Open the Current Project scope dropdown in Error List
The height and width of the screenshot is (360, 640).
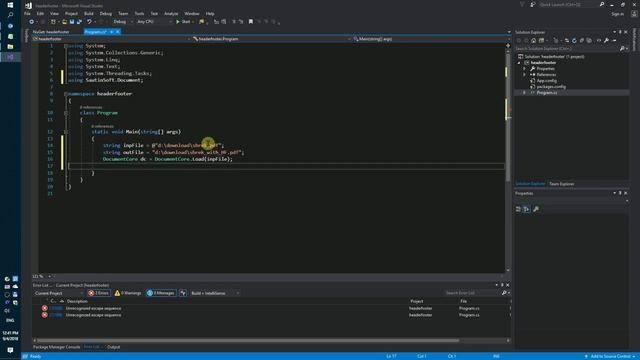(x=58, y=293)
